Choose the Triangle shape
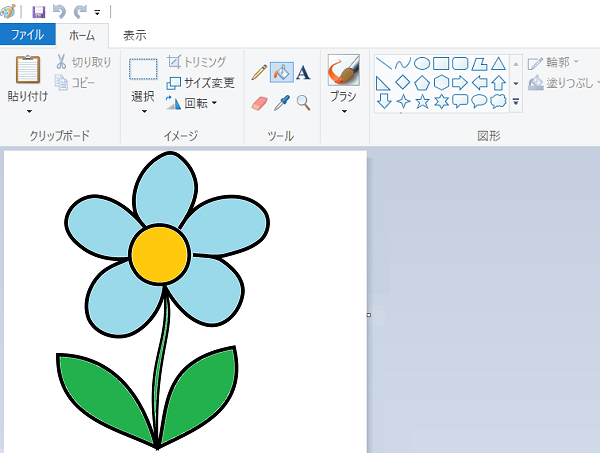600x453 pixels. 498,64
